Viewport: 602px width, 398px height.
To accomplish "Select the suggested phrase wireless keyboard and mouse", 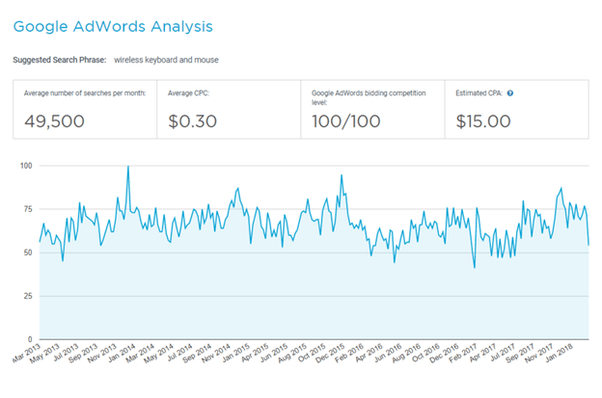I will click(x=166, y=60).
